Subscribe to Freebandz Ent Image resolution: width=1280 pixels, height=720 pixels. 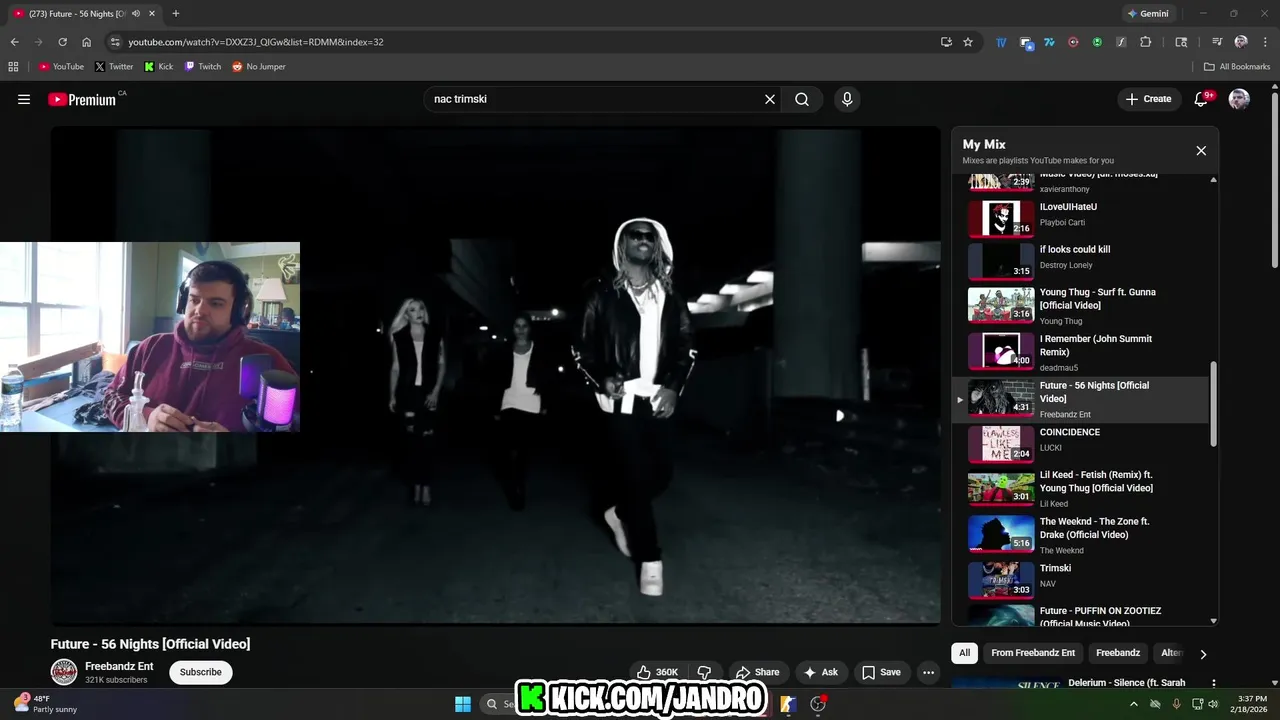coord(201,672)
